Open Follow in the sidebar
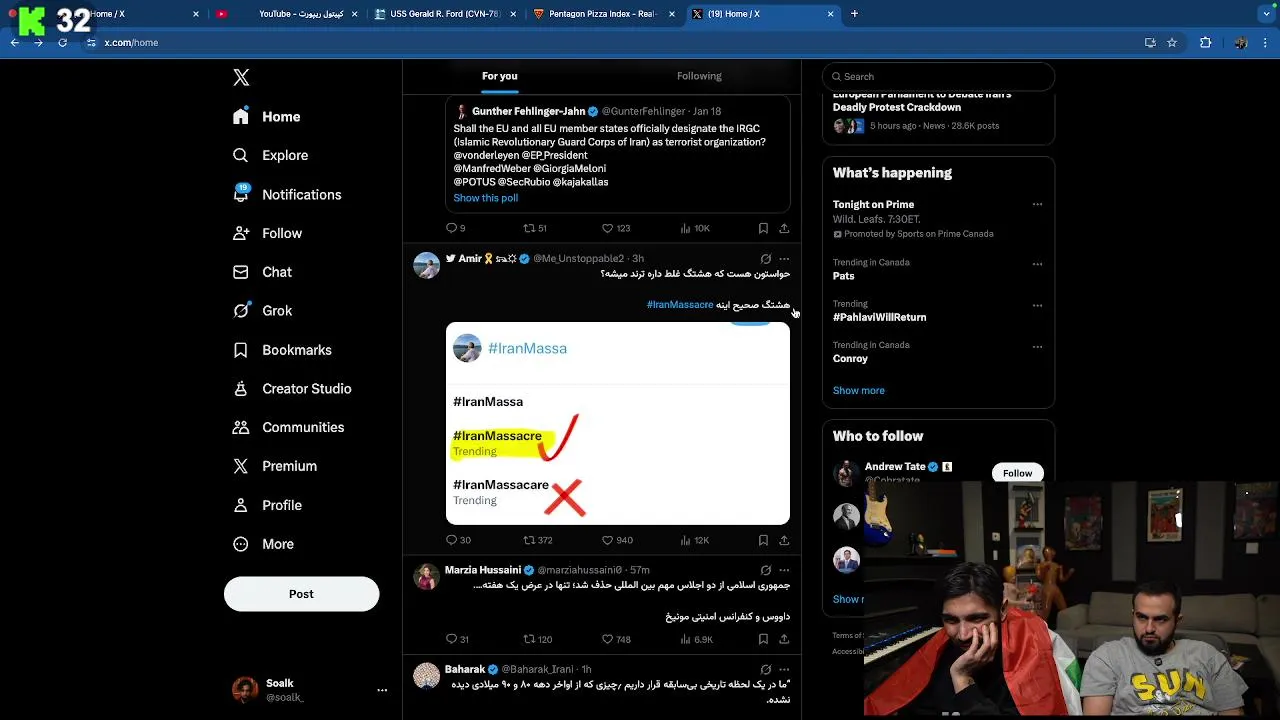This screenshot has width=1280, height=720. pyautogui.click(x=267, y=233)
